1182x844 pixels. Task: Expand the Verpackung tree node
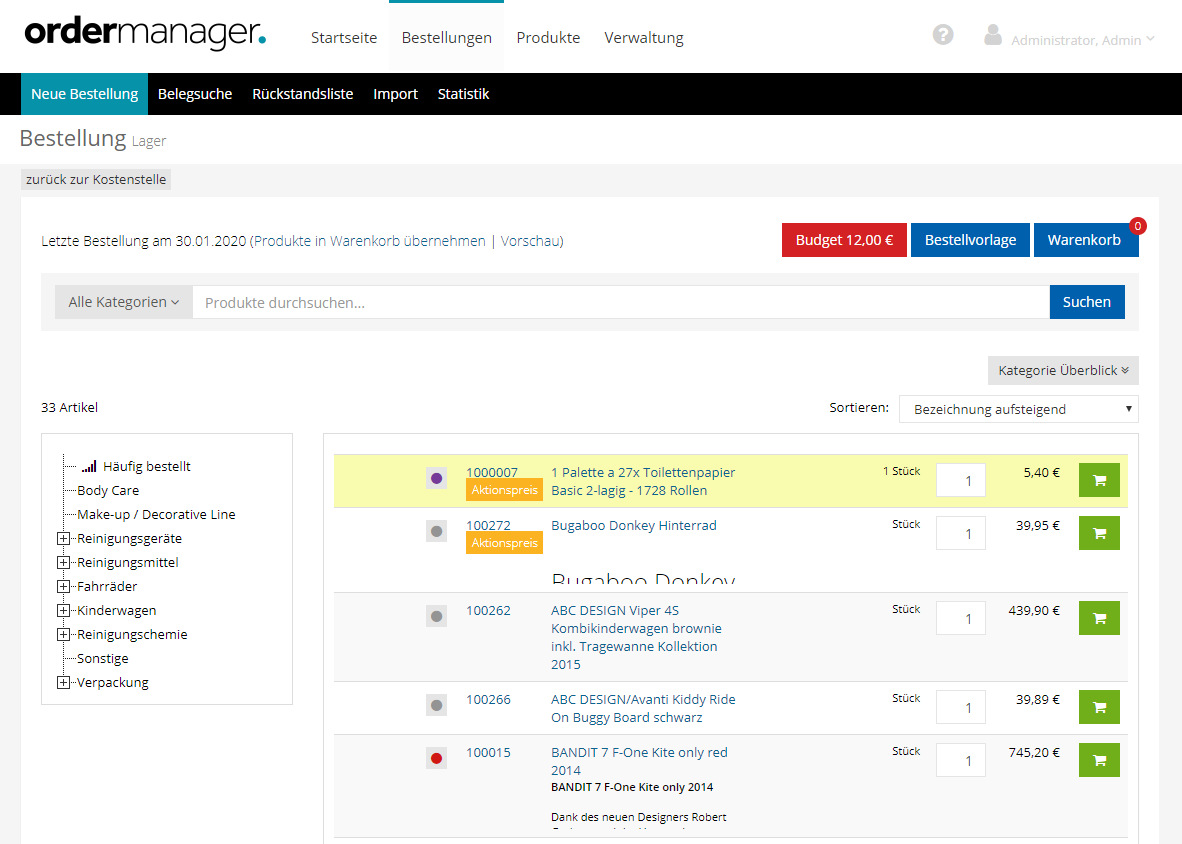pyautogui.click(x=64, y=683)
